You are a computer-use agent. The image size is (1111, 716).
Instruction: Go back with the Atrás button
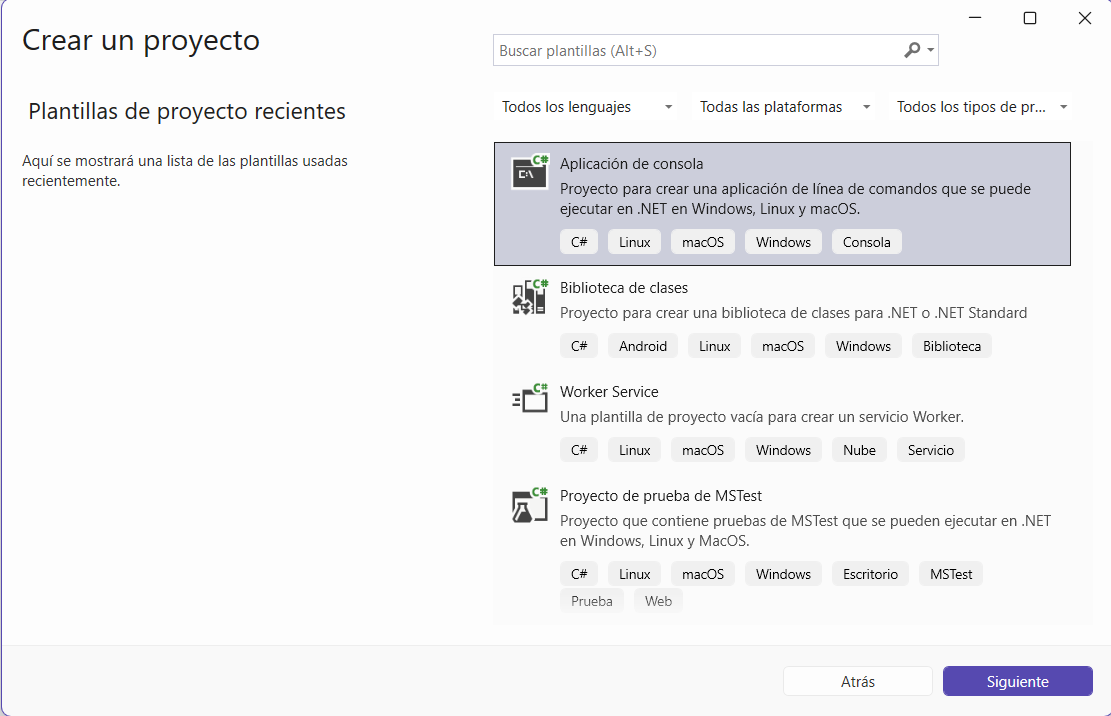[857, 681]
